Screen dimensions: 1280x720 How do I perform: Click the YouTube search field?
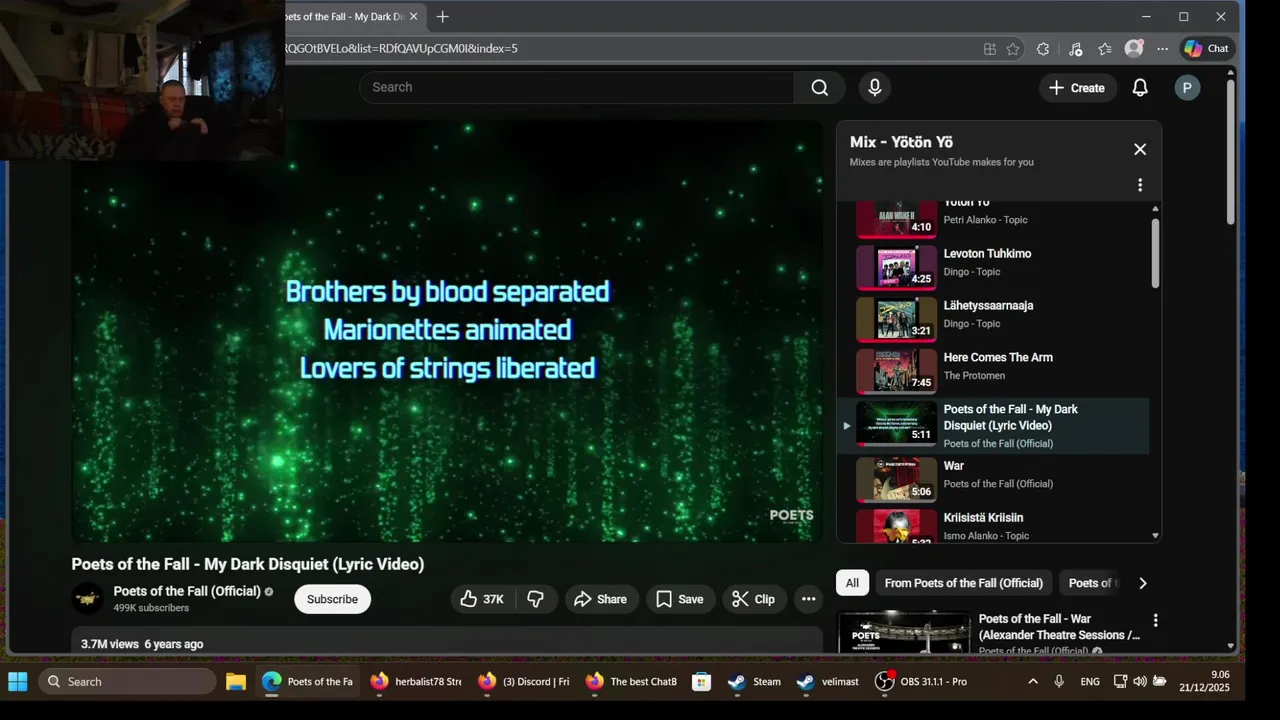[578, 87]
